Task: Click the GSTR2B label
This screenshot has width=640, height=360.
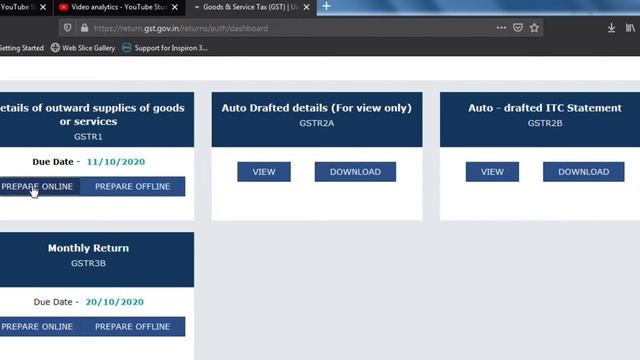Action: click(545, 123)
